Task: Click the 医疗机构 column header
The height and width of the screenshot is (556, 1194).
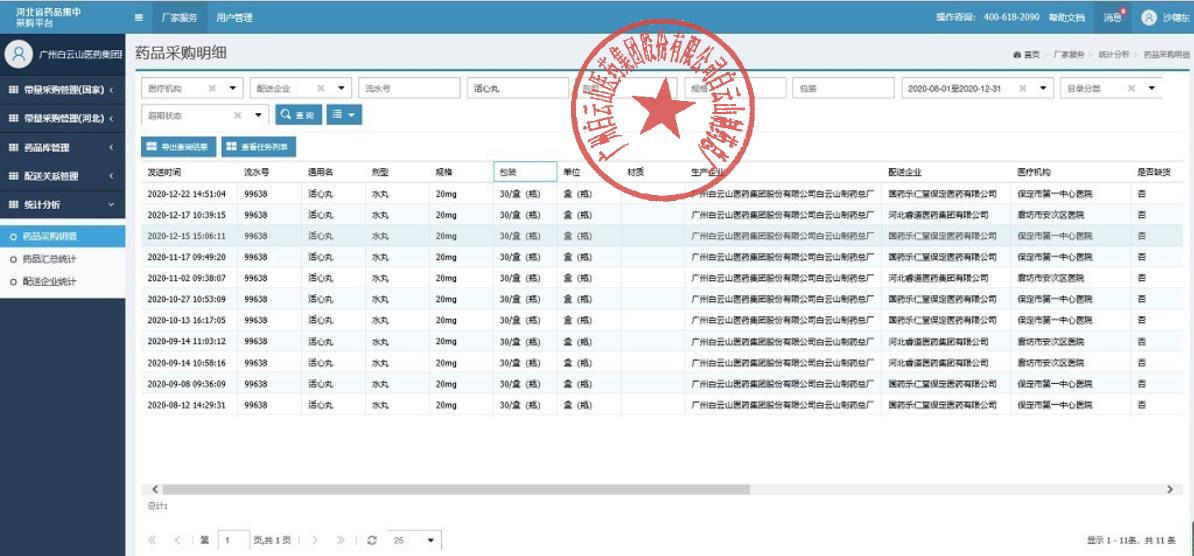Action: click(x=1033, y=172)
